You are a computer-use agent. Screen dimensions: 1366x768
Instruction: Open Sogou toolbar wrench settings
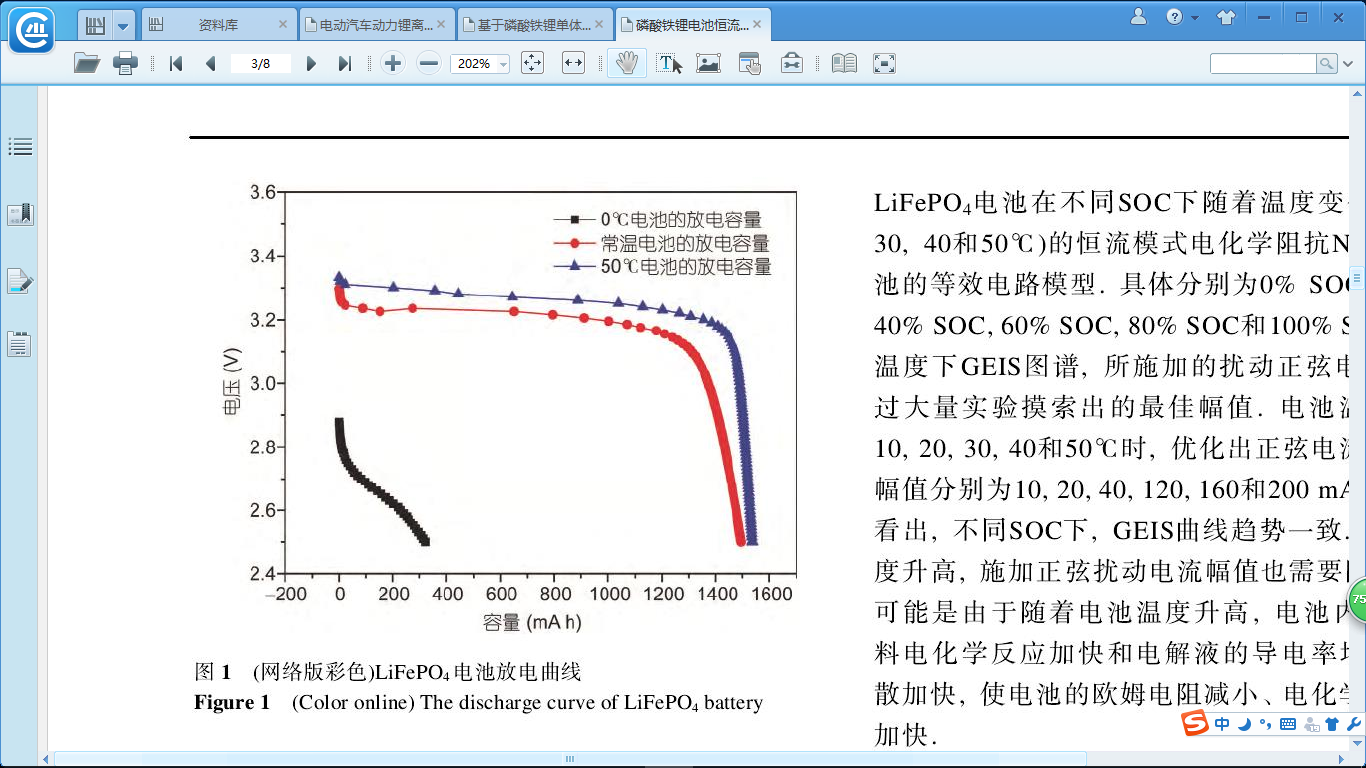(1354, 724)
